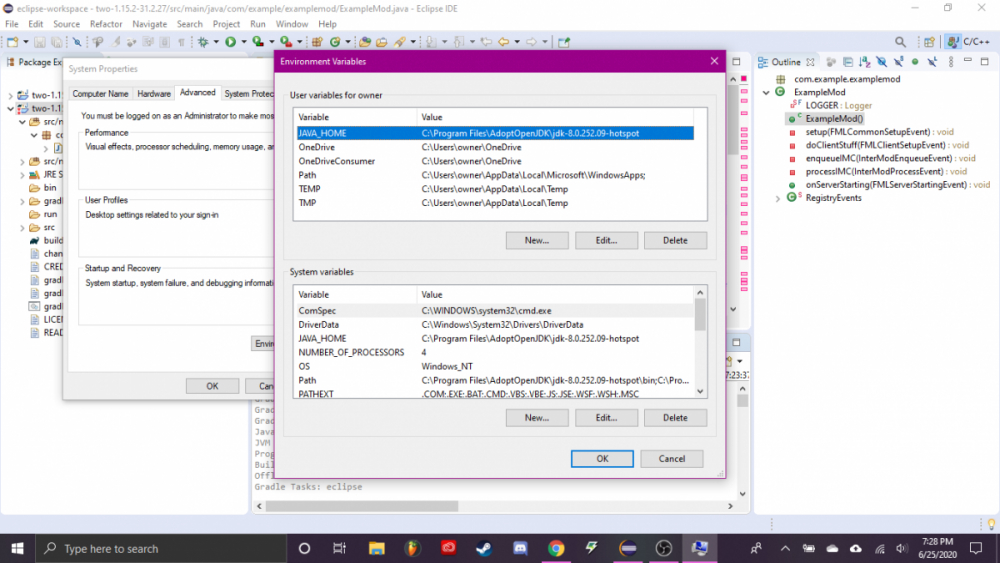Show hidden system tray icons chevron
This screenshot has height=563, width=1000.
click(785, 548)
